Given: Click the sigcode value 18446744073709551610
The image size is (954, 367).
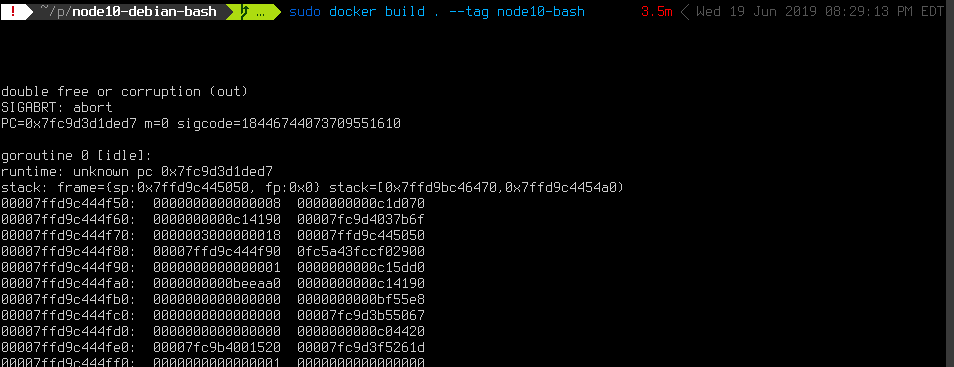Looking at the screenshot, I should (x=321, y=124).
